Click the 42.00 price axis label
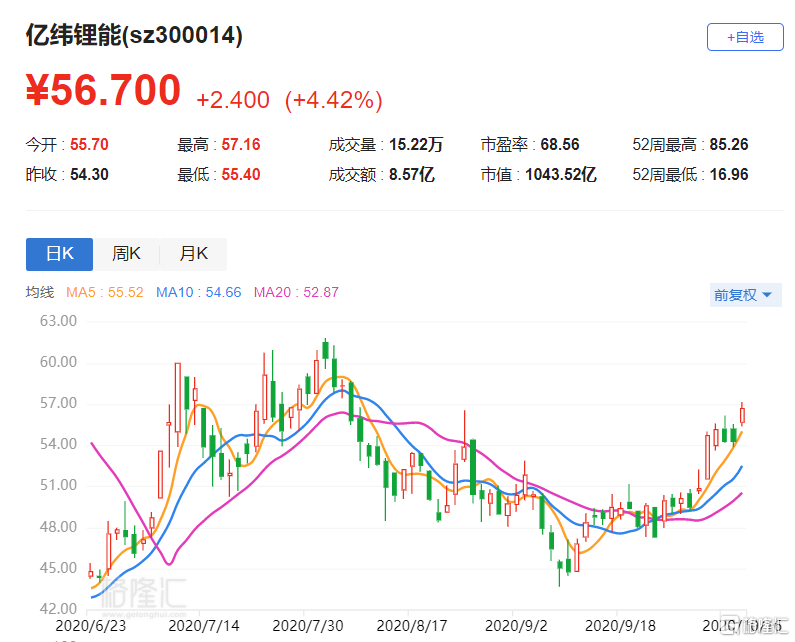Viewport: 795px width, 642px height. tap(58, 609)
